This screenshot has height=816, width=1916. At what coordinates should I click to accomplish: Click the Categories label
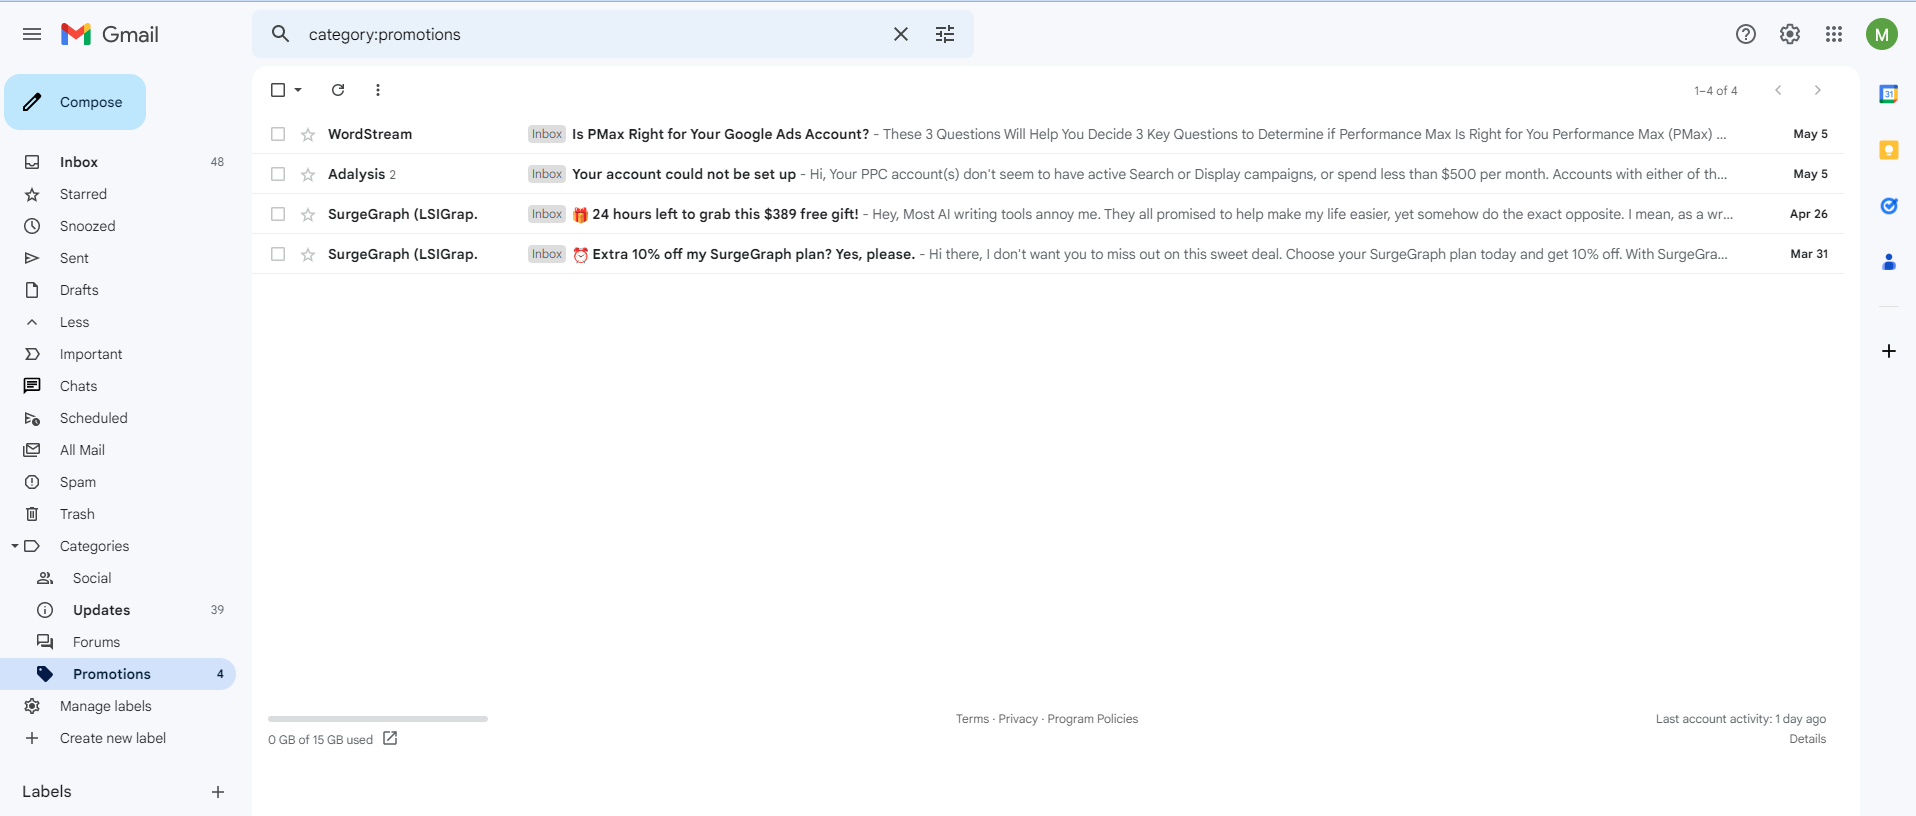94,546
